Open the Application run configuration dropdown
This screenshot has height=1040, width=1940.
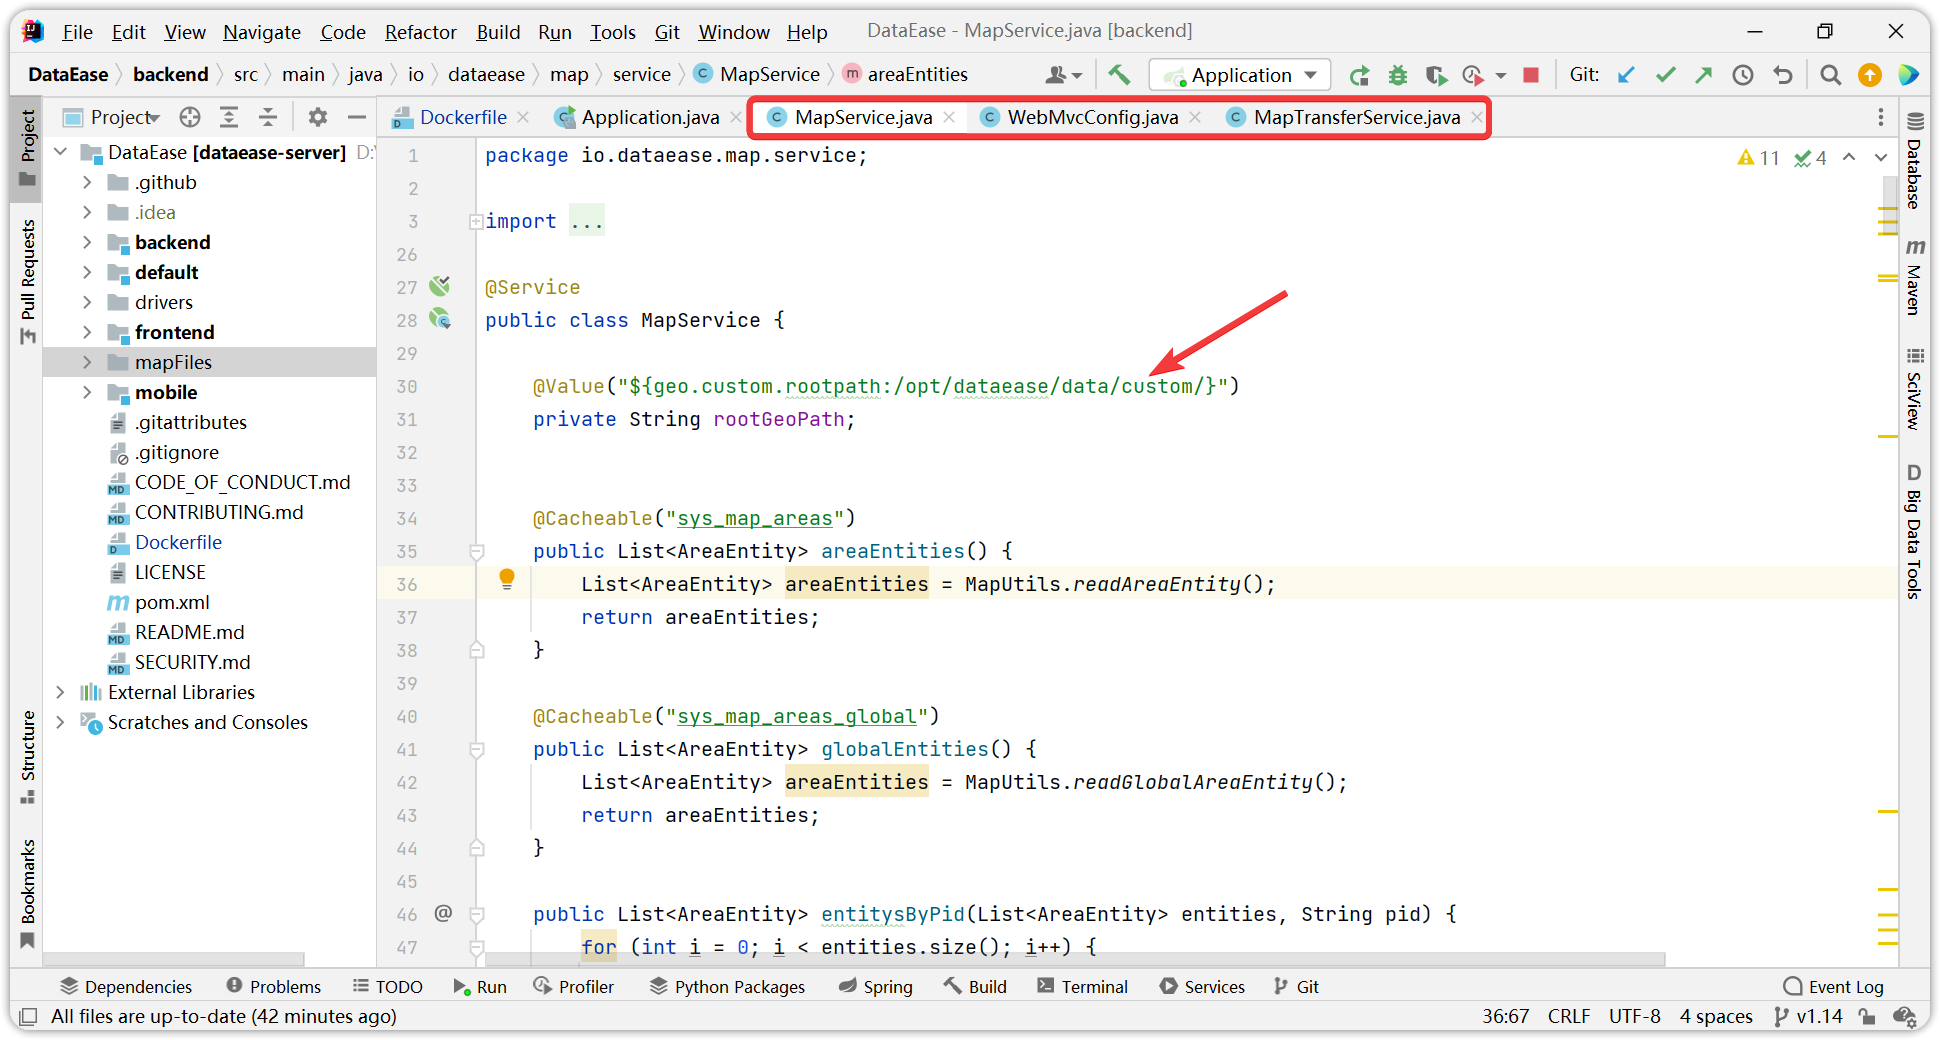(x=1241, y=75)
